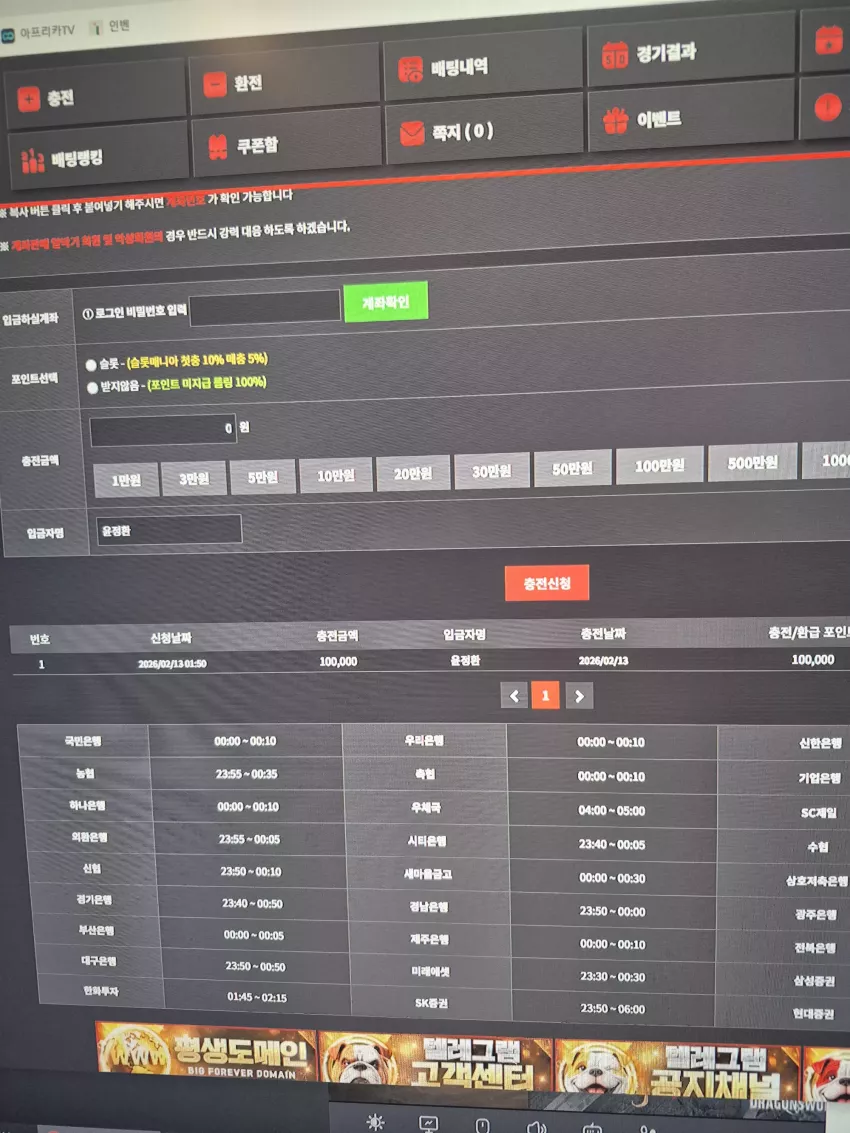Click the 신청날짜 column header
The height and width of the screenshot is (1133, 850).
(171, 638)
